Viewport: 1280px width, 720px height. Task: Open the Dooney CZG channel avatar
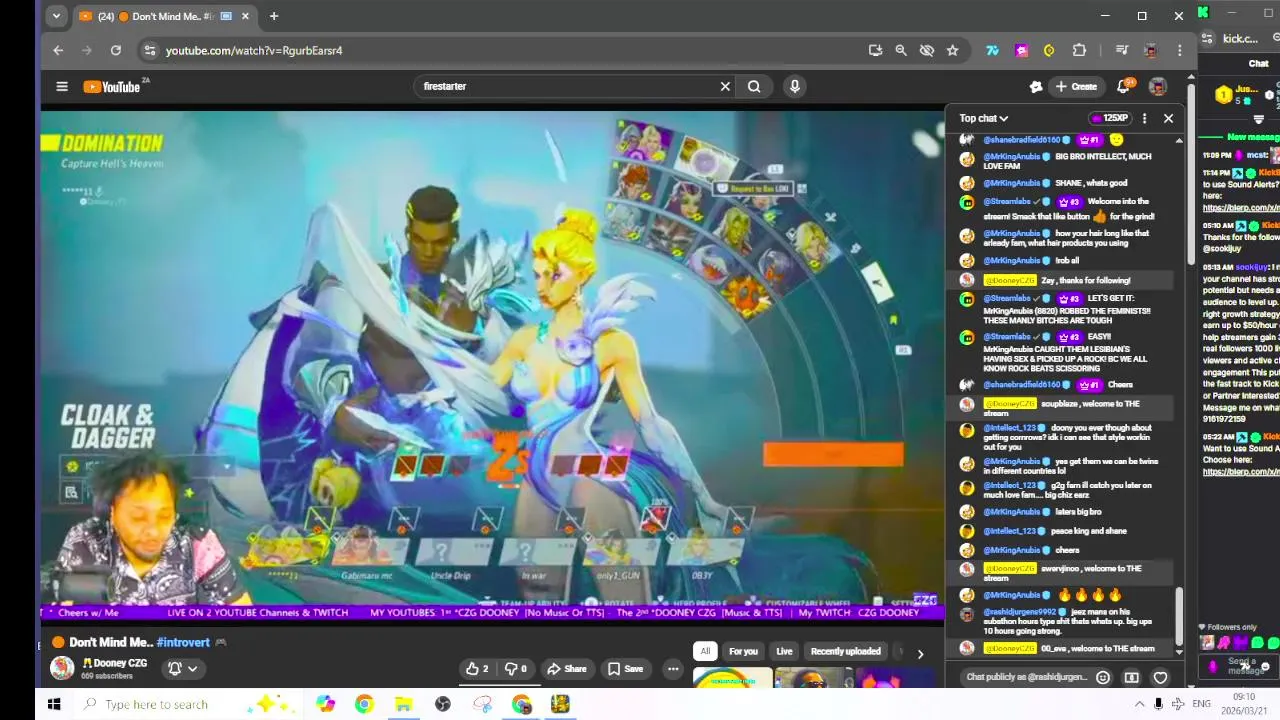(62, 667)
